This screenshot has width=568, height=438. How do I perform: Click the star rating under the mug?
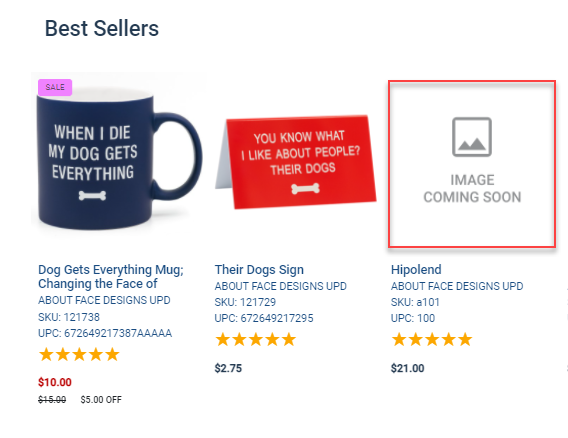pos(79,354)
